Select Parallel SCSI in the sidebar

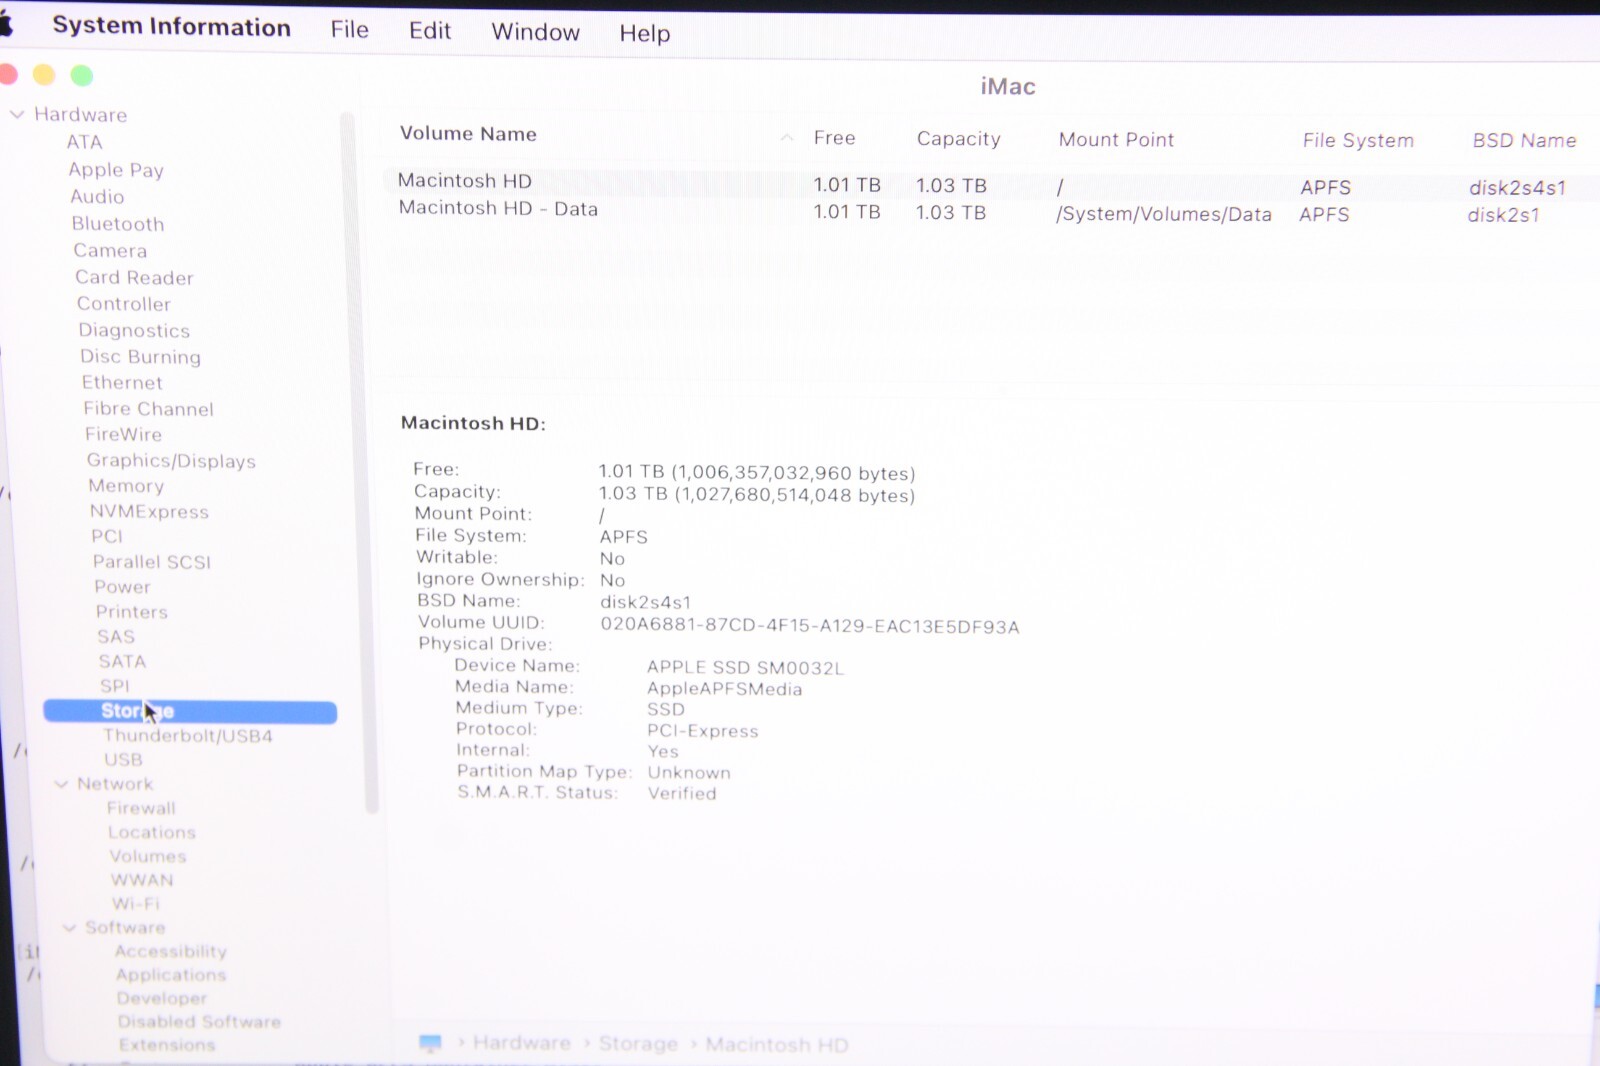point(152,562)
